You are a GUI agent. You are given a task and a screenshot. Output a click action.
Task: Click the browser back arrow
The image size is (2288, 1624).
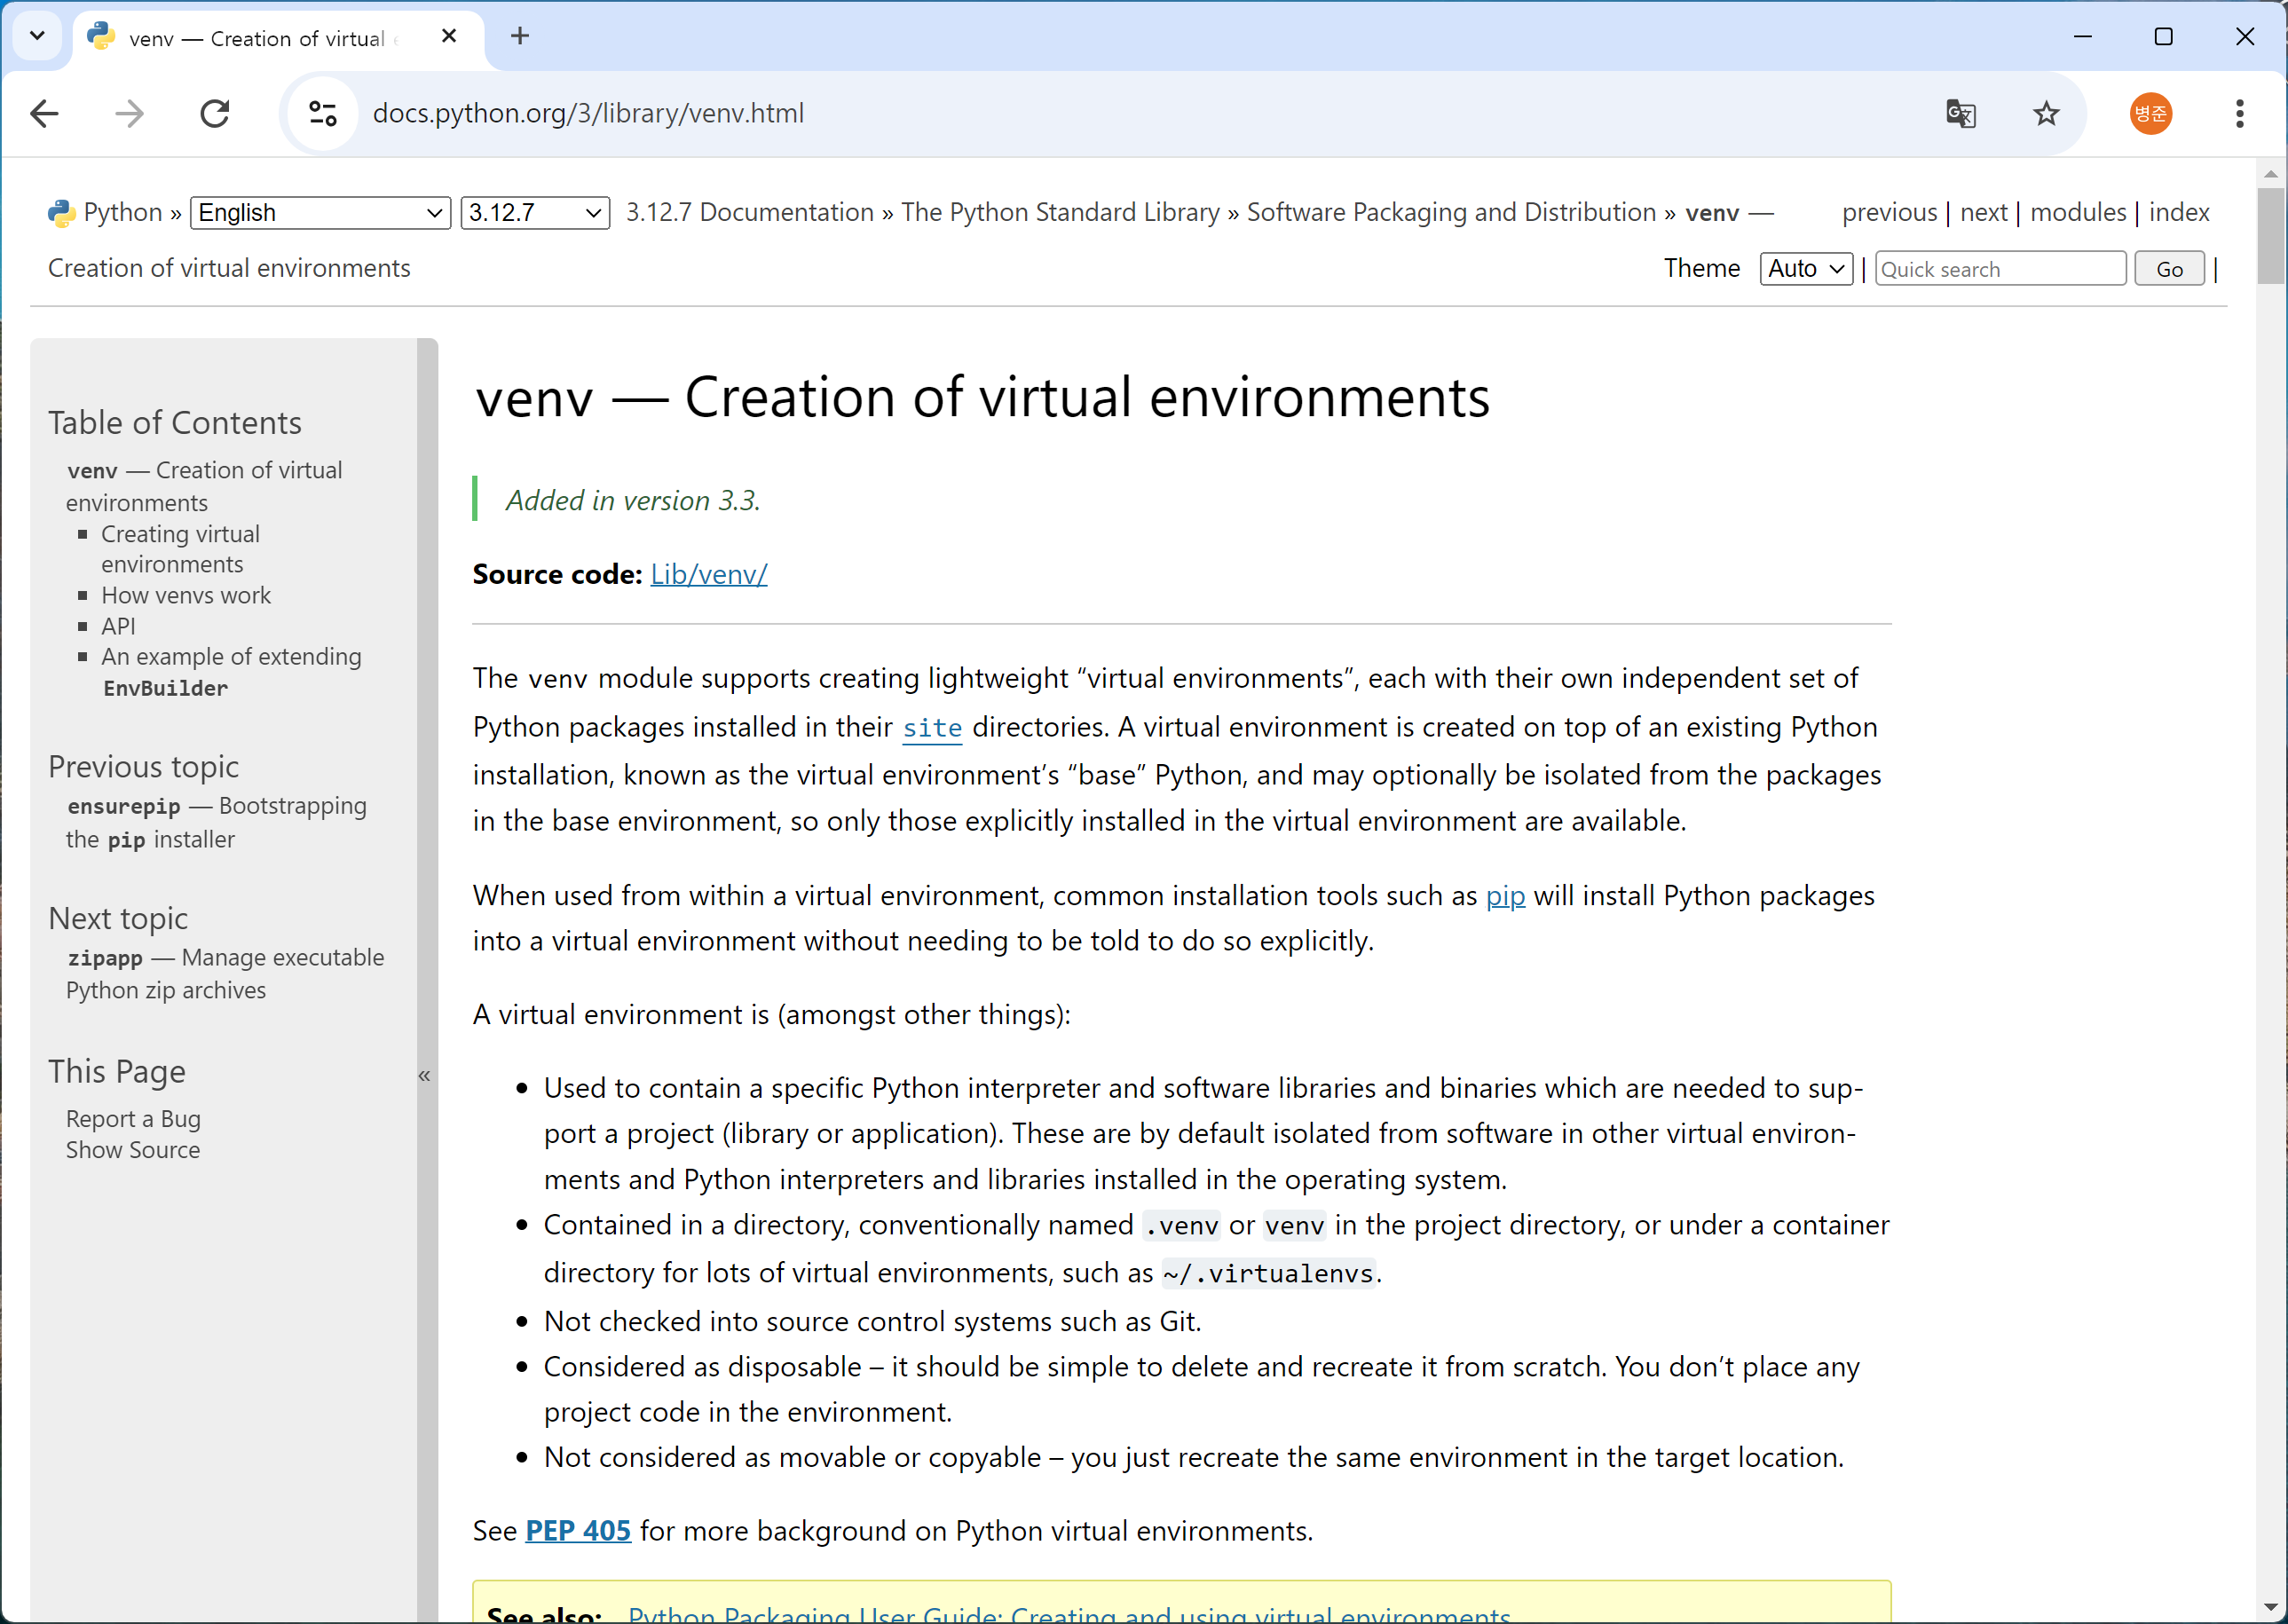click(x=45, y=114)
